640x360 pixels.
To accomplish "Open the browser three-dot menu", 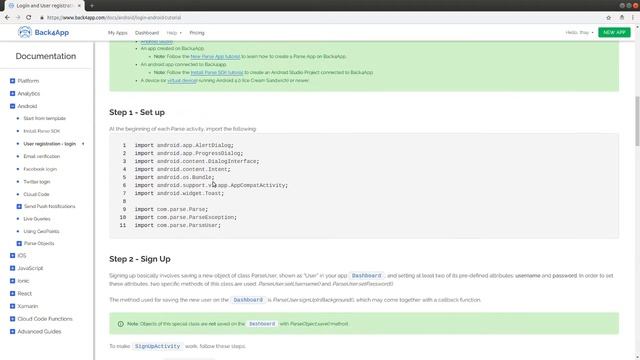I will pos(633,18).
